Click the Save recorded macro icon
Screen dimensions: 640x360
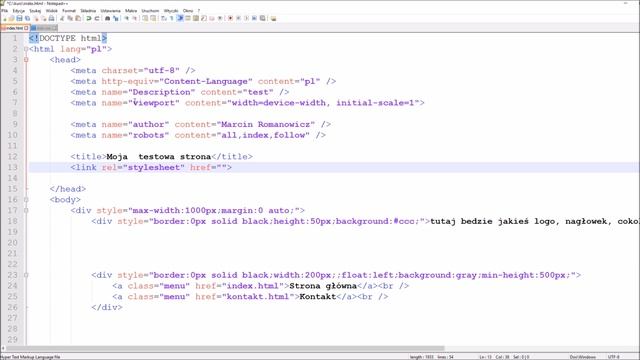(262, 18)
